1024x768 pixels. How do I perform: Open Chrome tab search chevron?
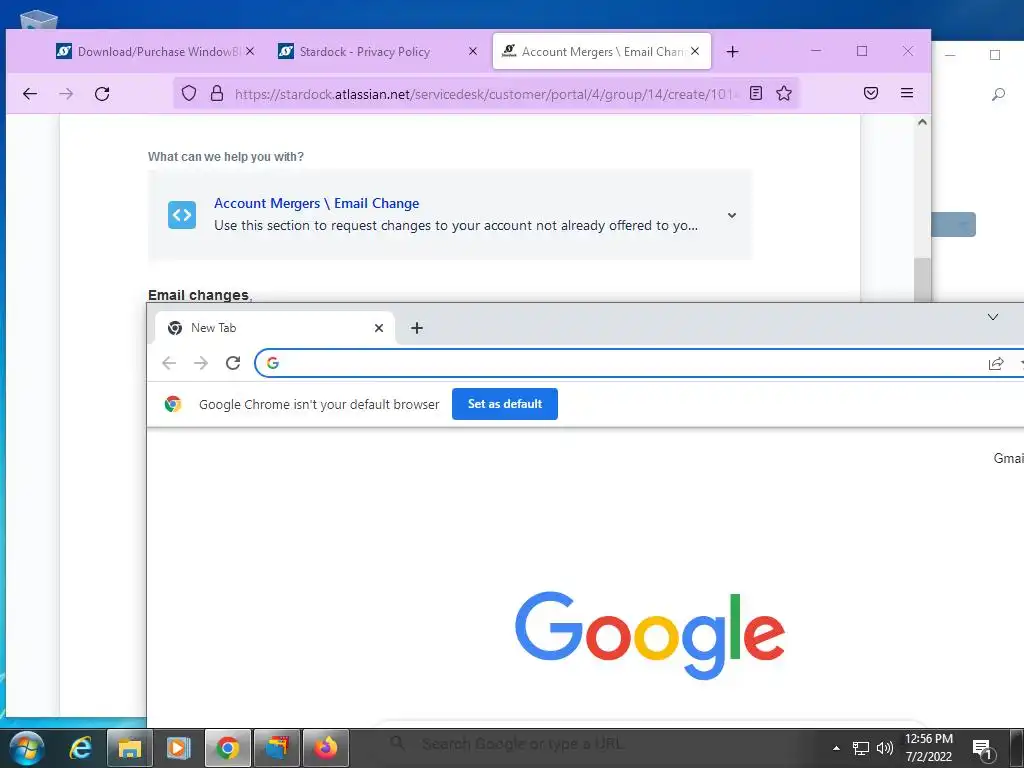(993, 317)
